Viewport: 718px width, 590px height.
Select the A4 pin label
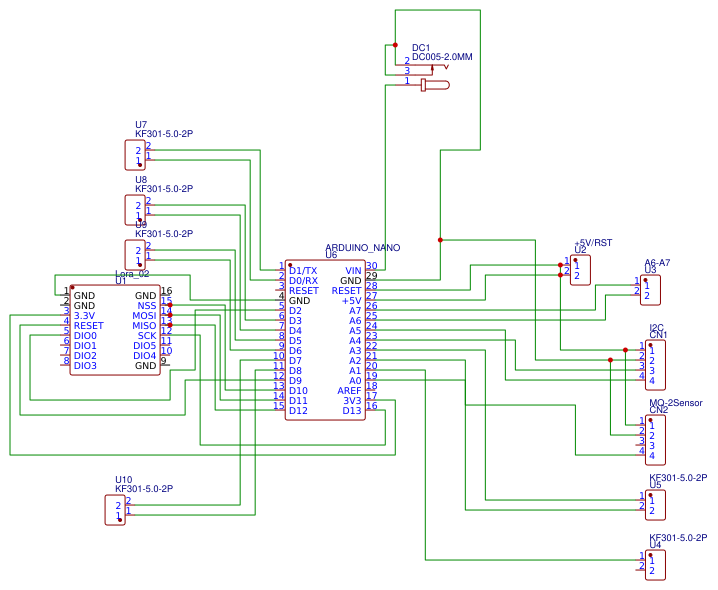pyautogui.click(x=355, y=341)
